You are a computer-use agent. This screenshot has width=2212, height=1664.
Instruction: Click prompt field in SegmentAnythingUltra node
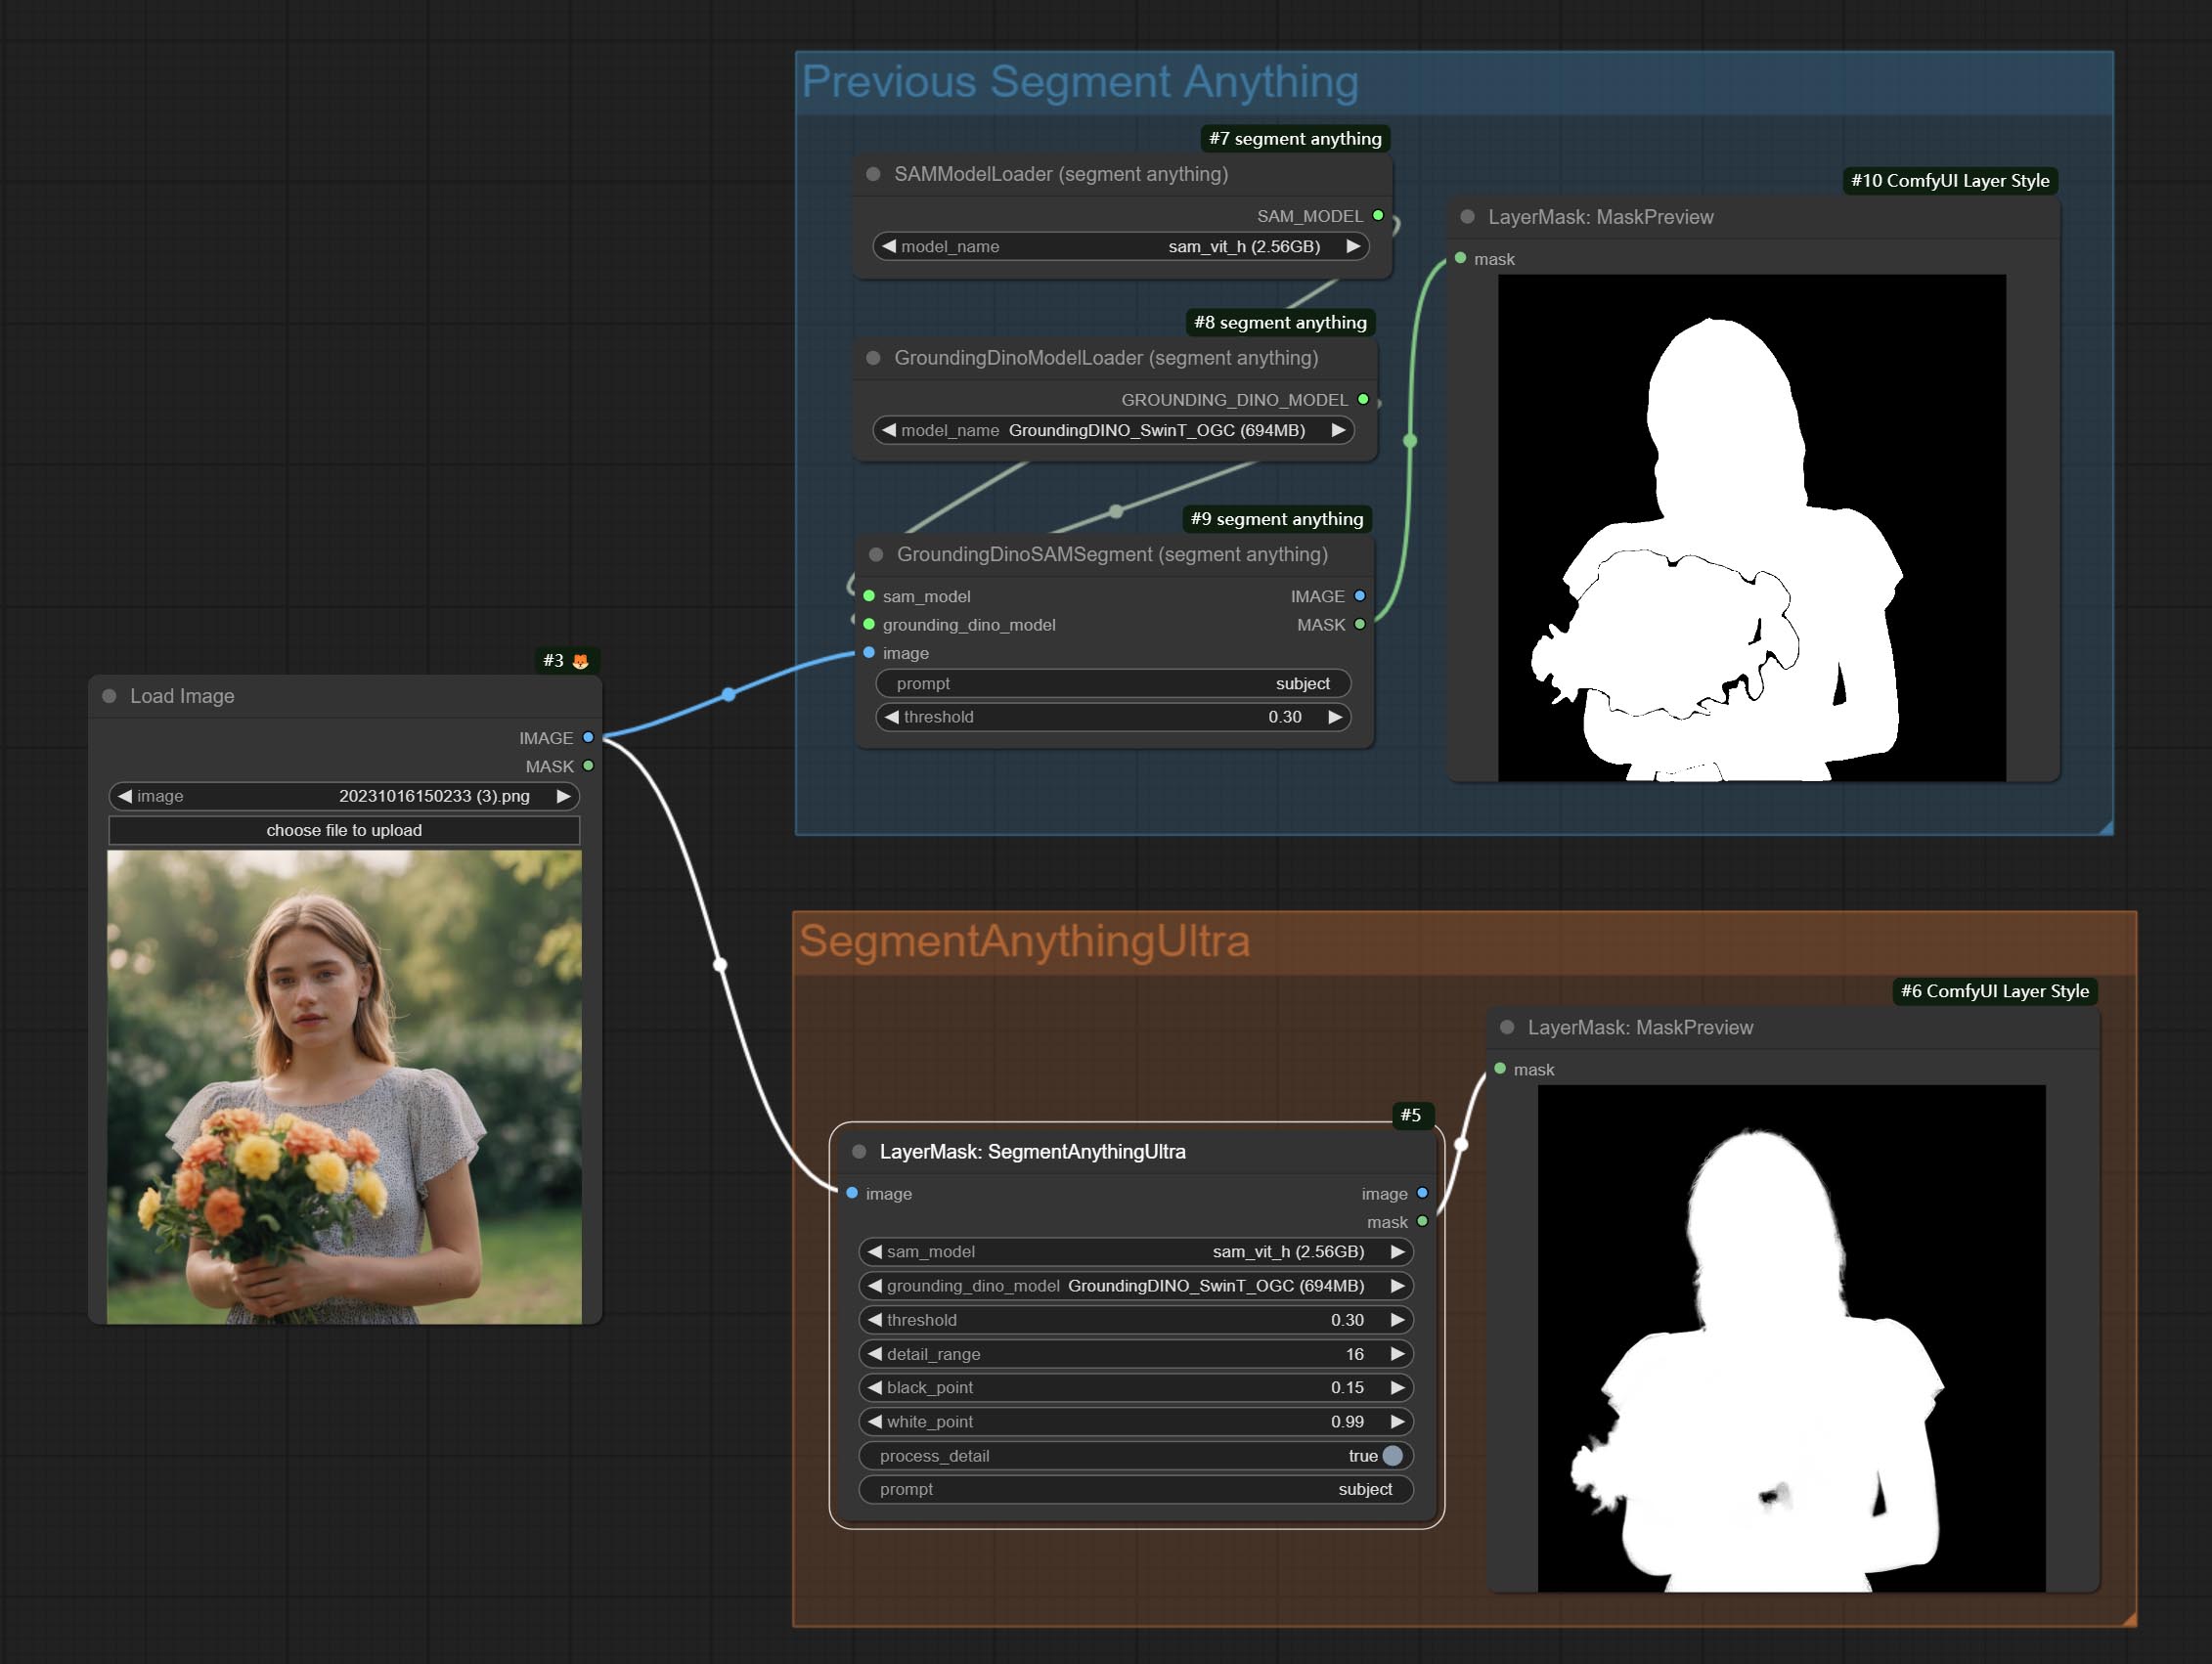pyautogui.click(x=1135, y=1489)
